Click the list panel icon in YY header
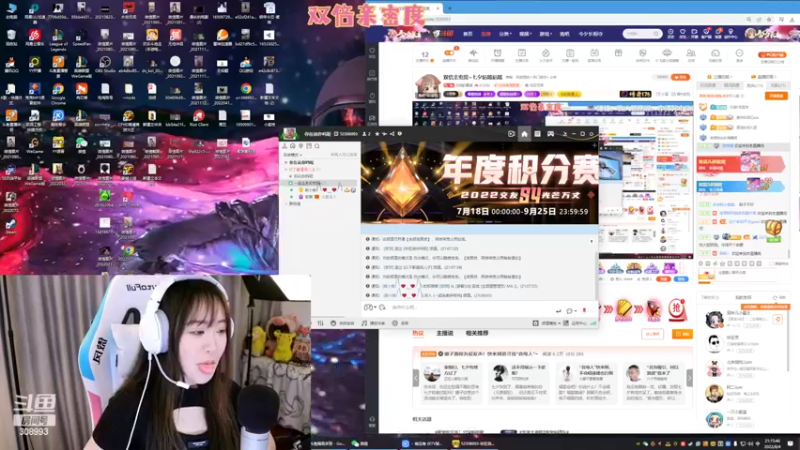The width and height of the screenshot is (800, 450). tap(537, 134)
